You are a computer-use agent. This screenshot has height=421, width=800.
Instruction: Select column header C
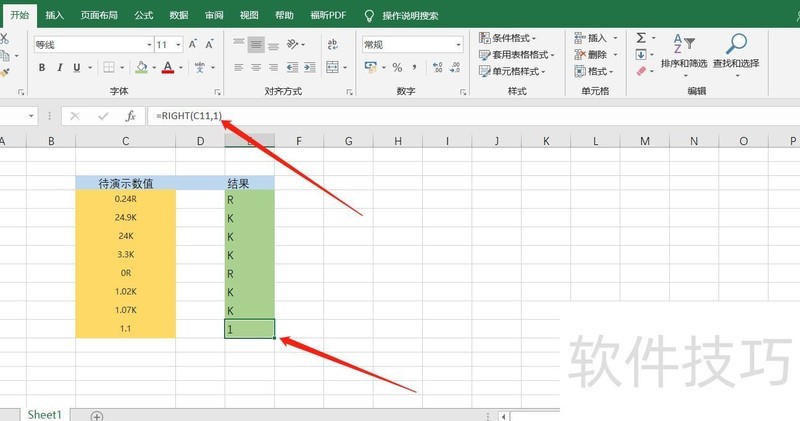[x=126, y=141]
